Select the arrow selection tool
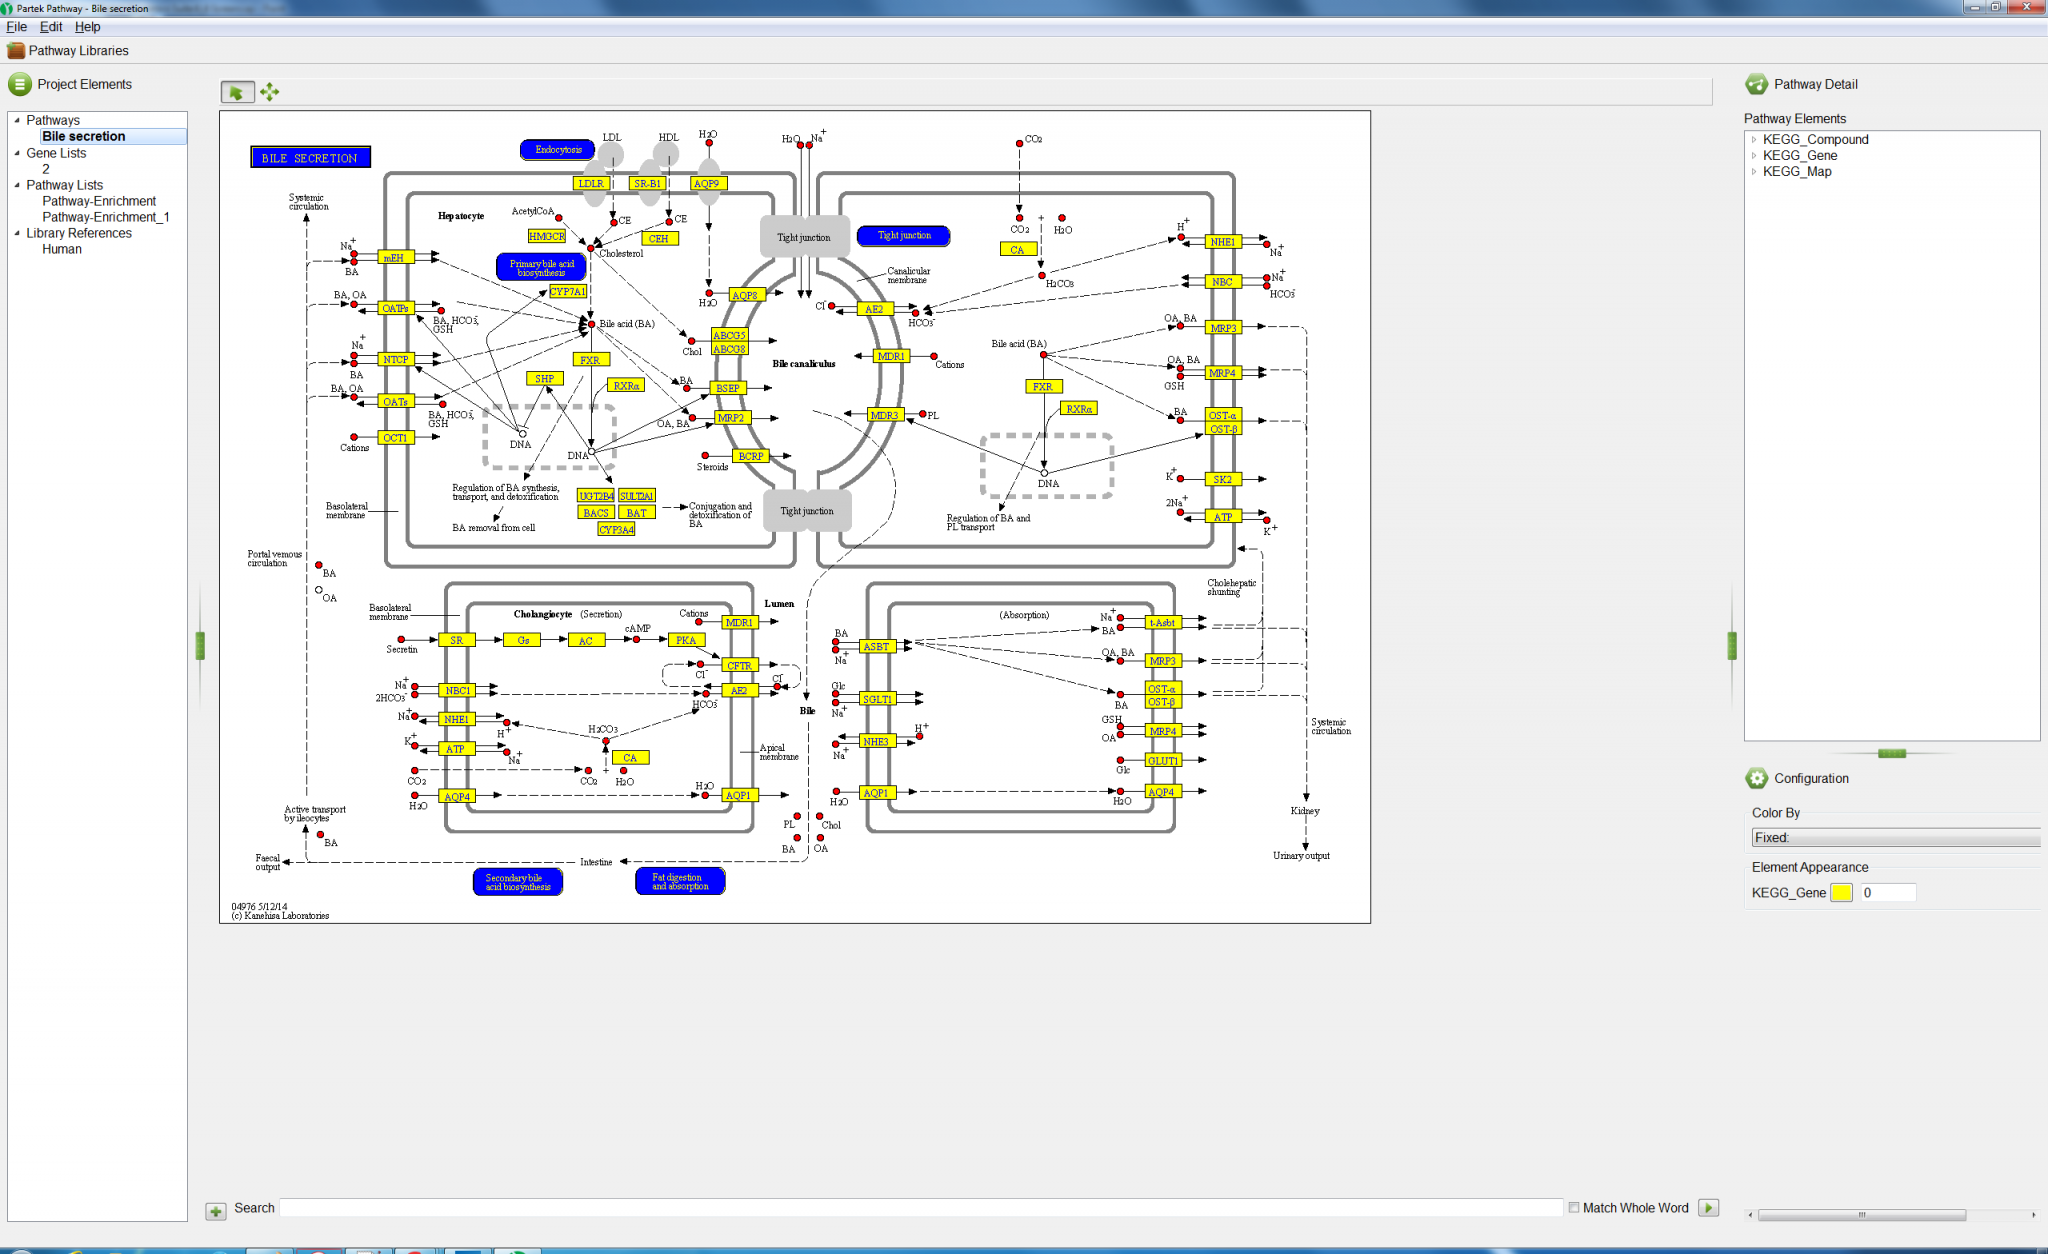 pyautogui.click(x=236, y=91)
